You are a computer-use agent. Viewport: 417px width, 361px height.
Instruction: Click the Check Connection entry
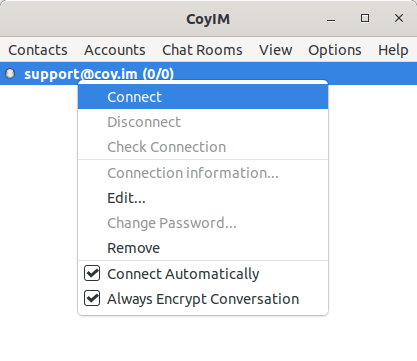203,147
